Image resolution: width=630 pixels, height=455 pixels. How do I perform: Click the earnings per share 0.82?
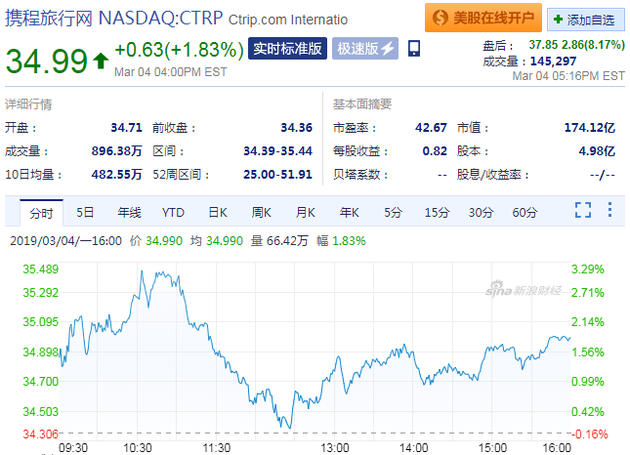pos(435,151)
